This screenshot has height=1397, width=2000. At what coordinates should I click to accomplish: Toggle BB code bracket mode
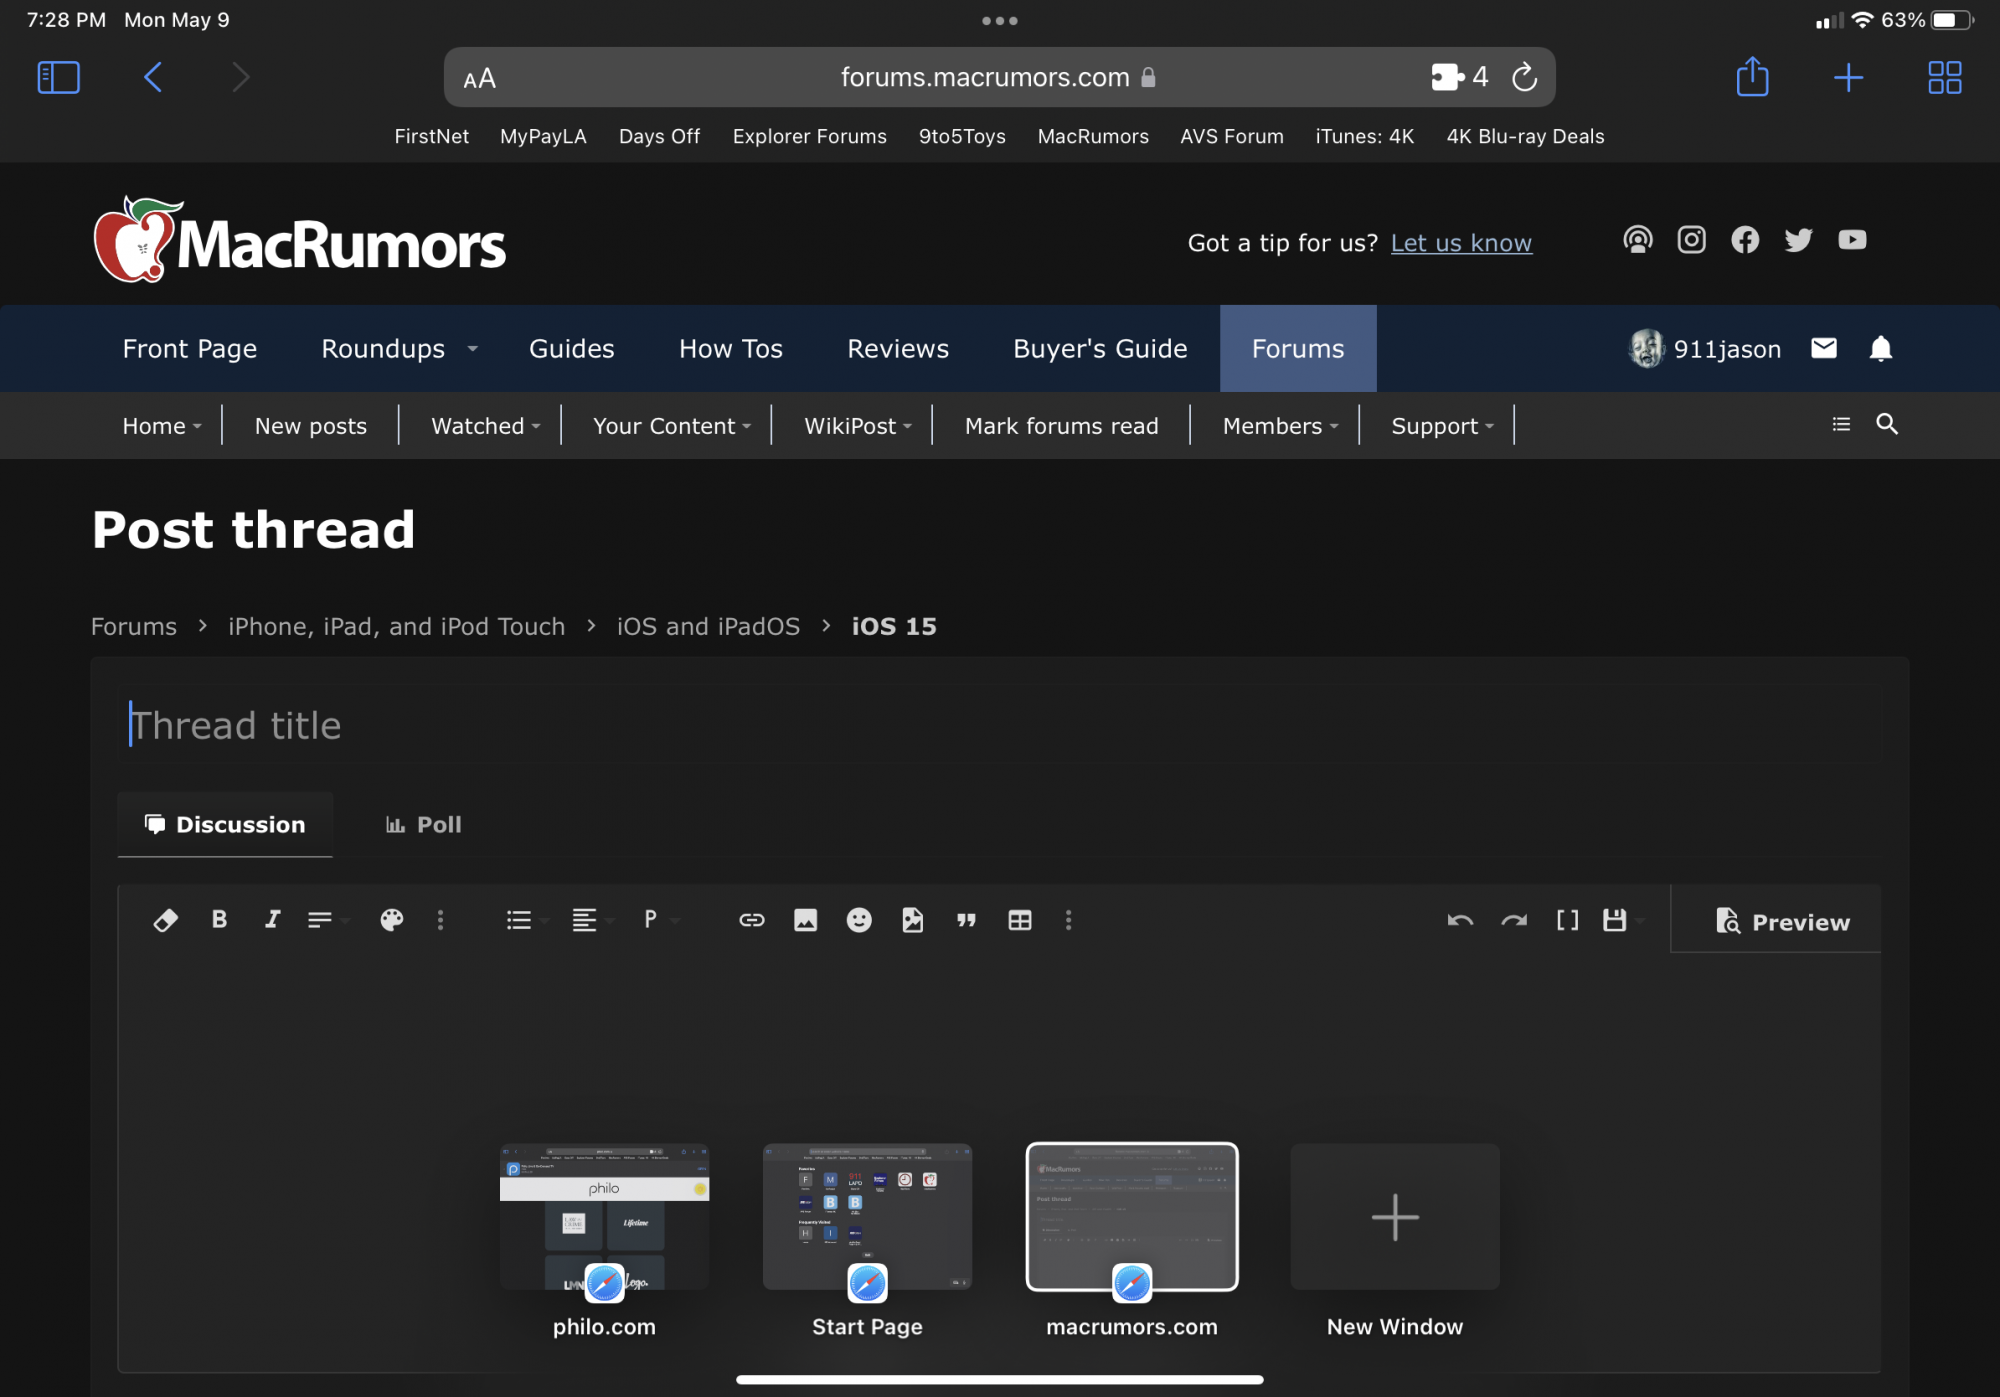[1567, 920]
